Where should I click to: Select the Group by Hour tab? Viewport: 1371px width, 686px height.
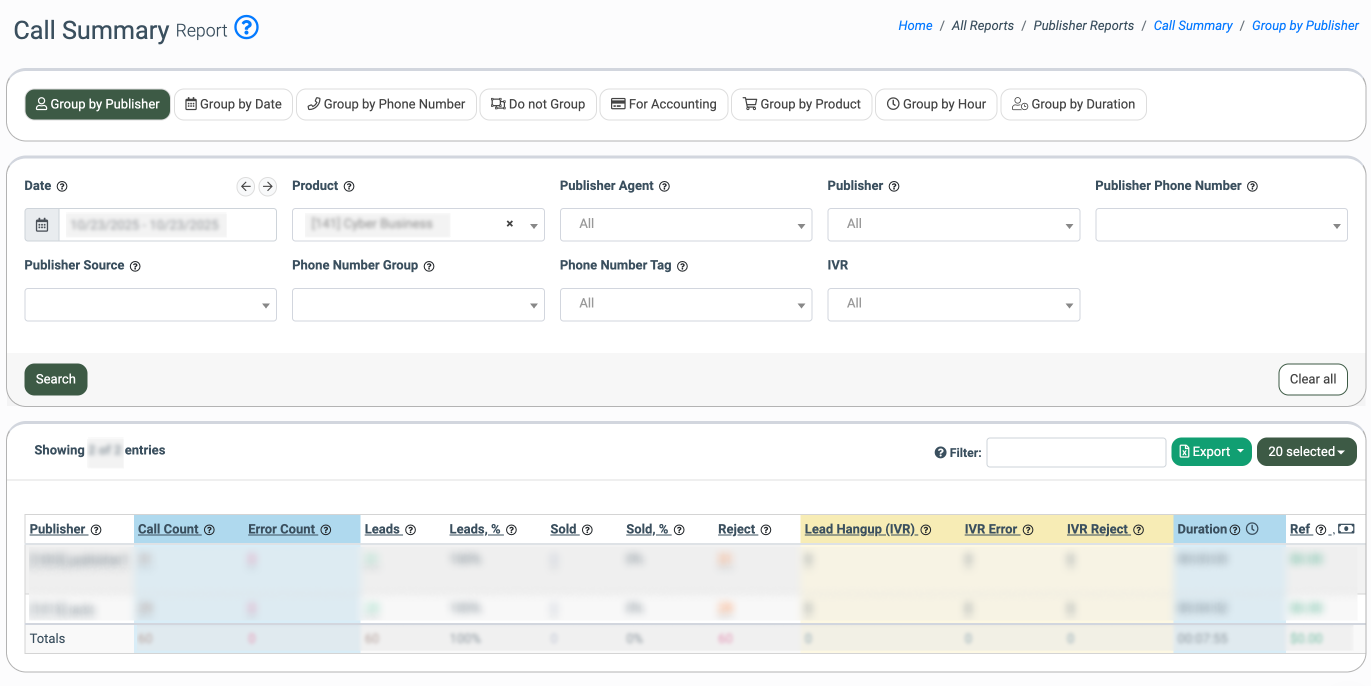click(935, 104)
